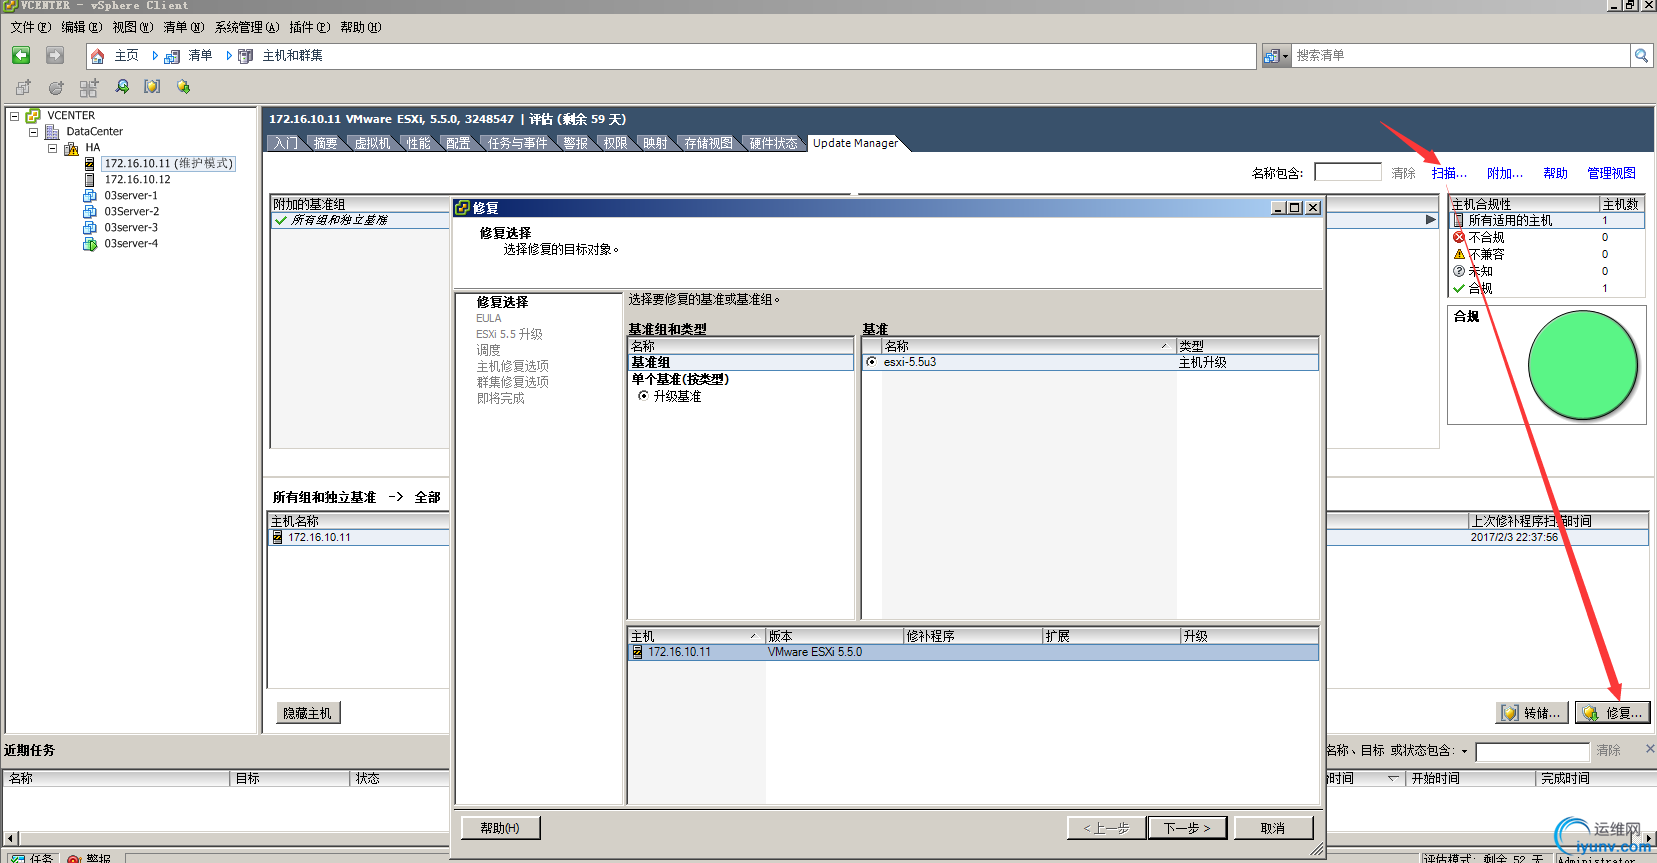Click the home icon in breadcrumb bar
The height and width of the screenshot is (863, 1657).
point(98,56)
